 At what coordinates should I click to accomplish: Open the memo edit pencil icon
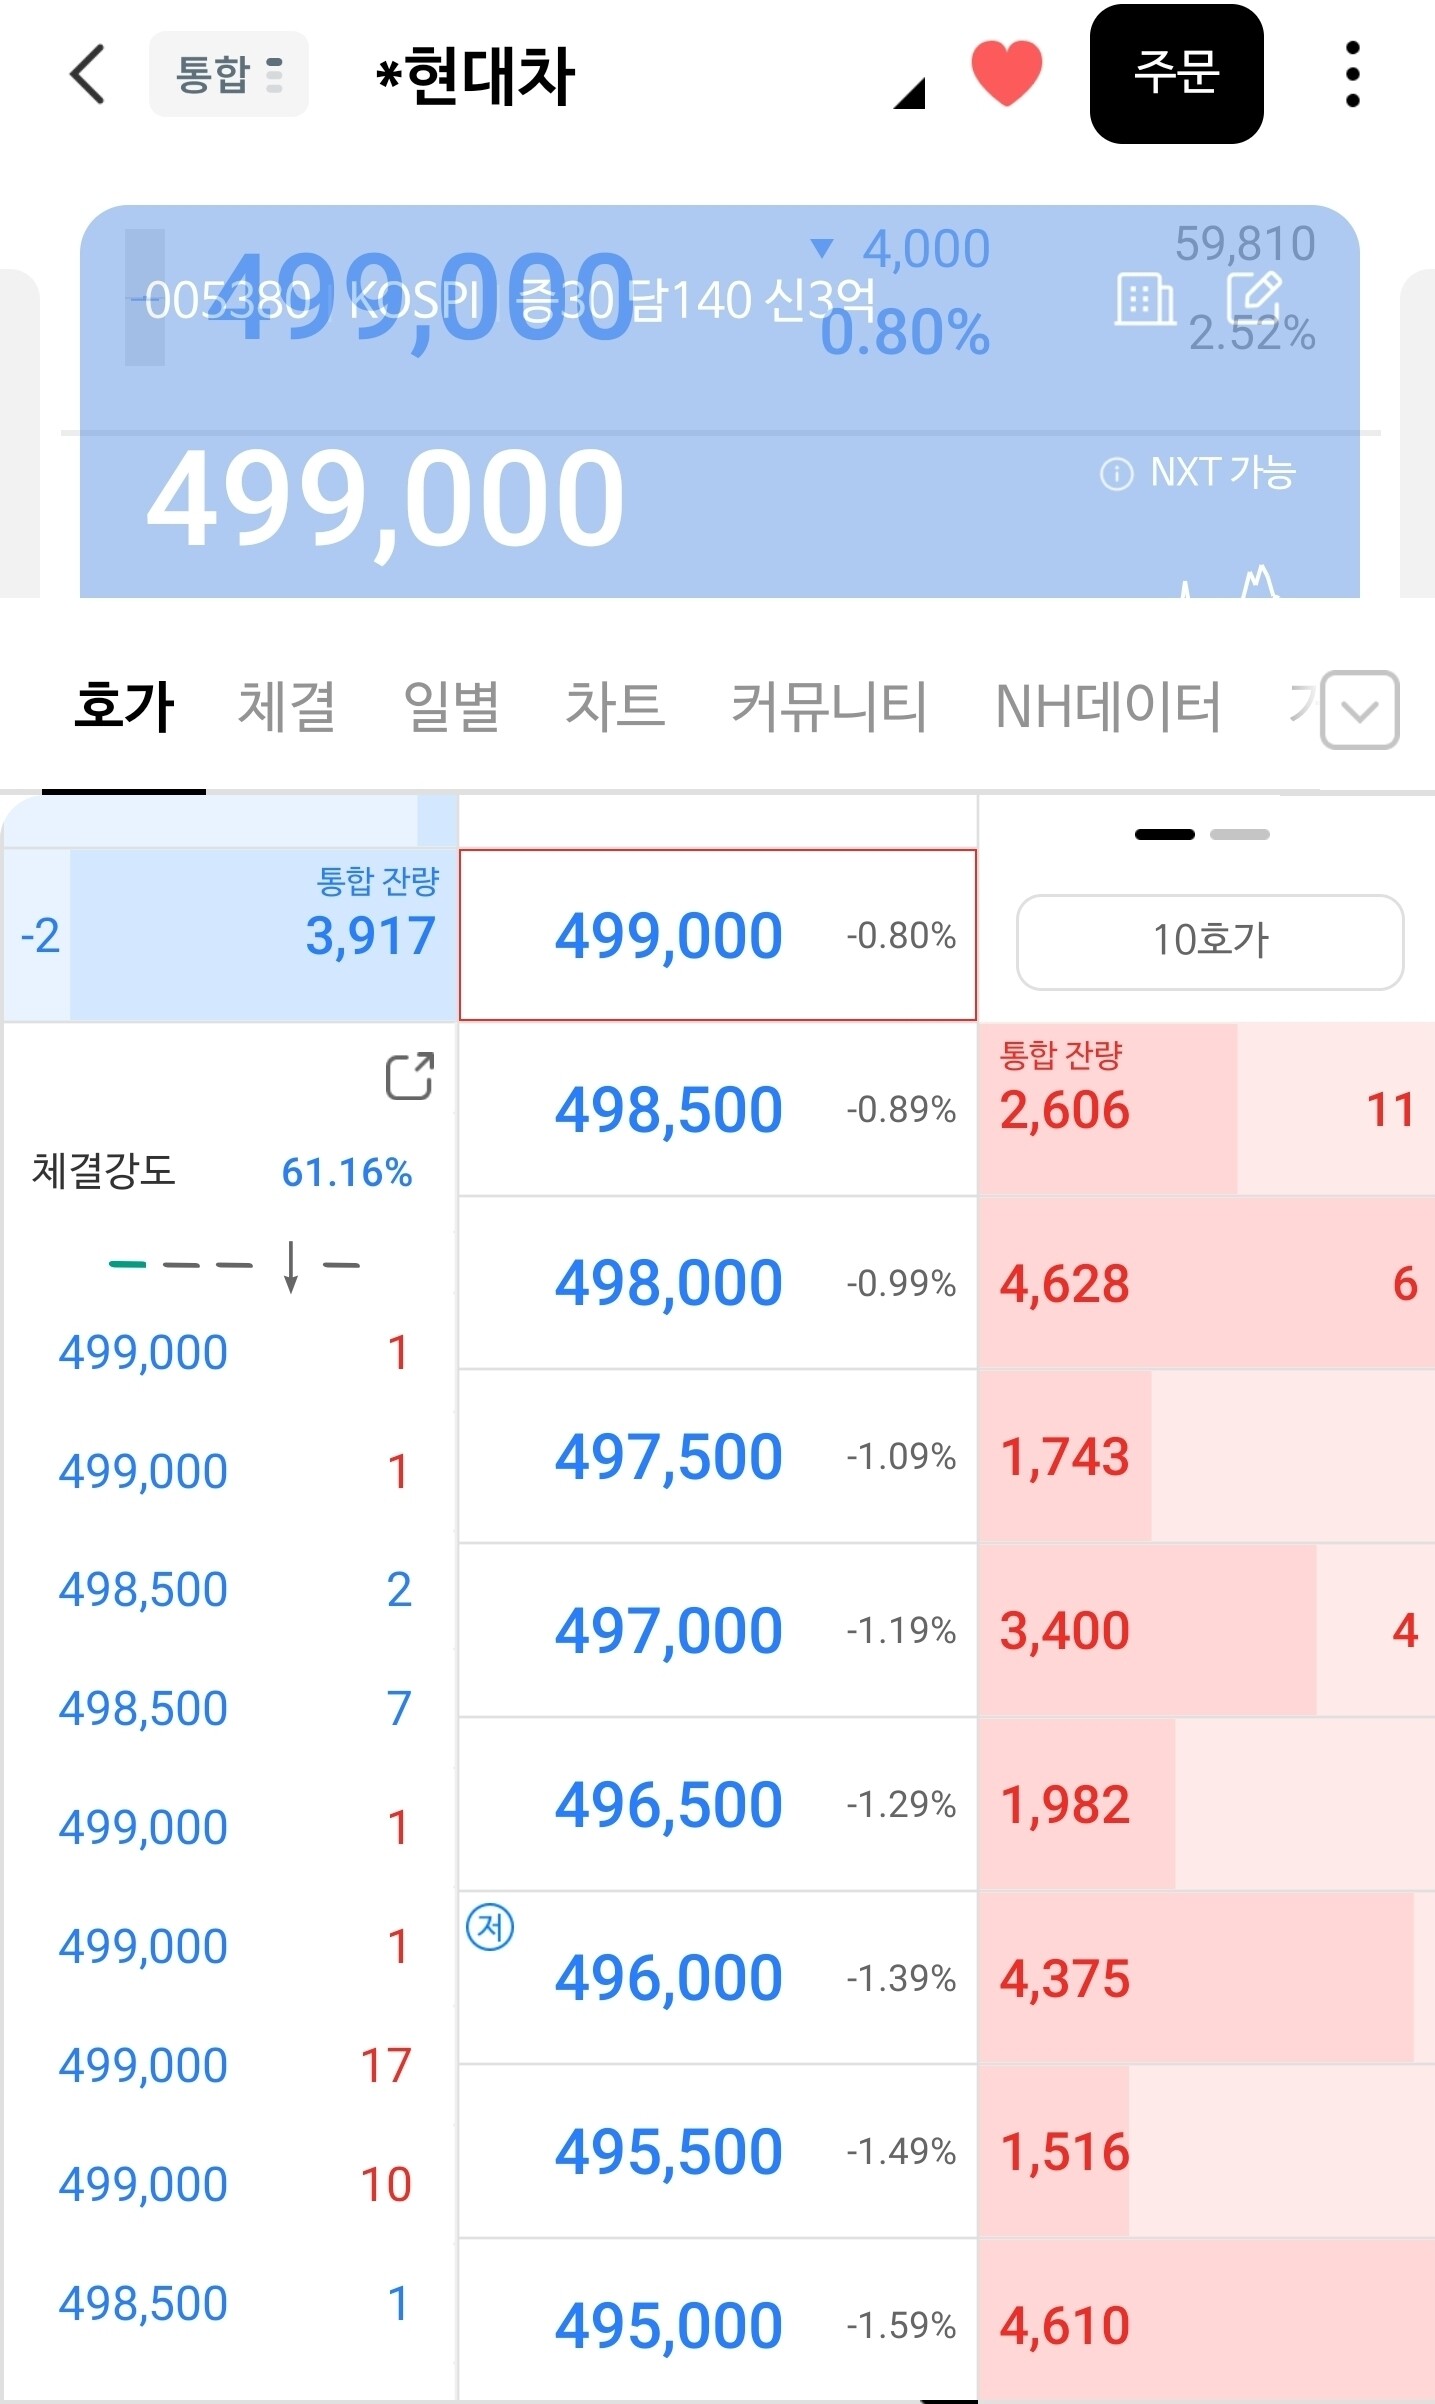(x=1254, y=297)
